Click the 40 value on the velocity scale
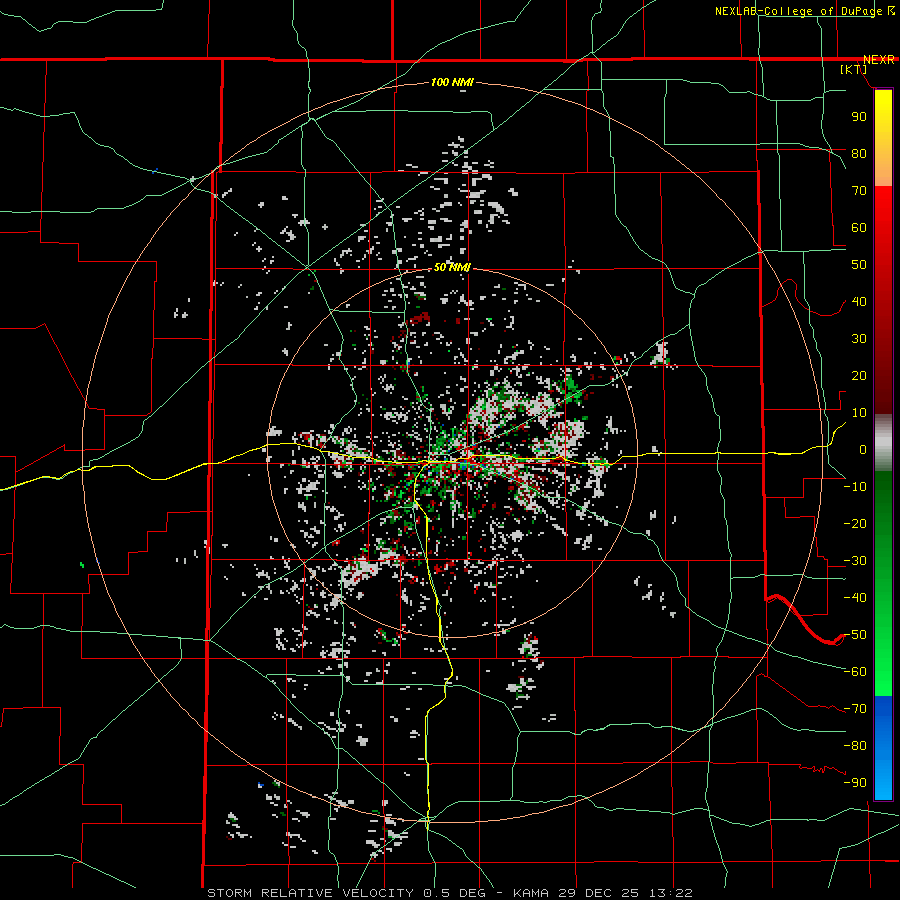Screen dimensions: 900x900 pyautogui.click(x=859, y=302)
